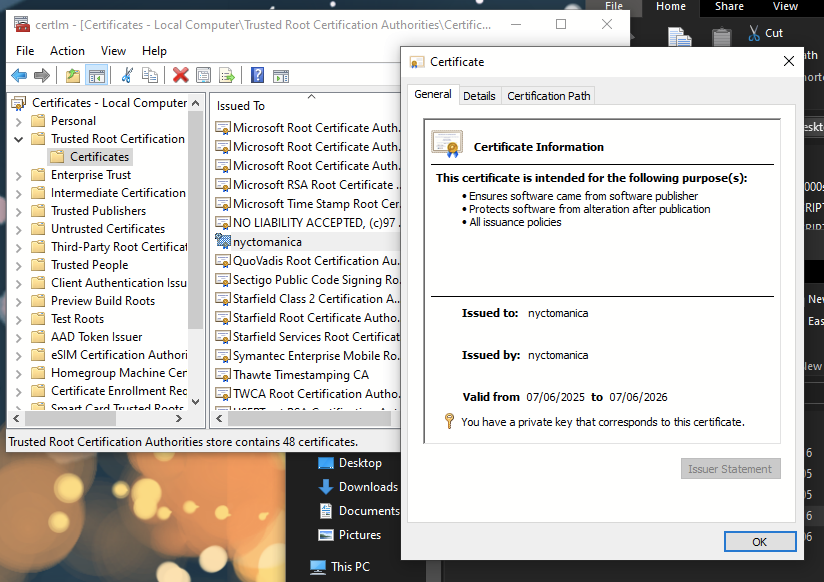Expand the Enterprise Trust node
This screenshot has height=582, width=824.
(x=19, y=176)
